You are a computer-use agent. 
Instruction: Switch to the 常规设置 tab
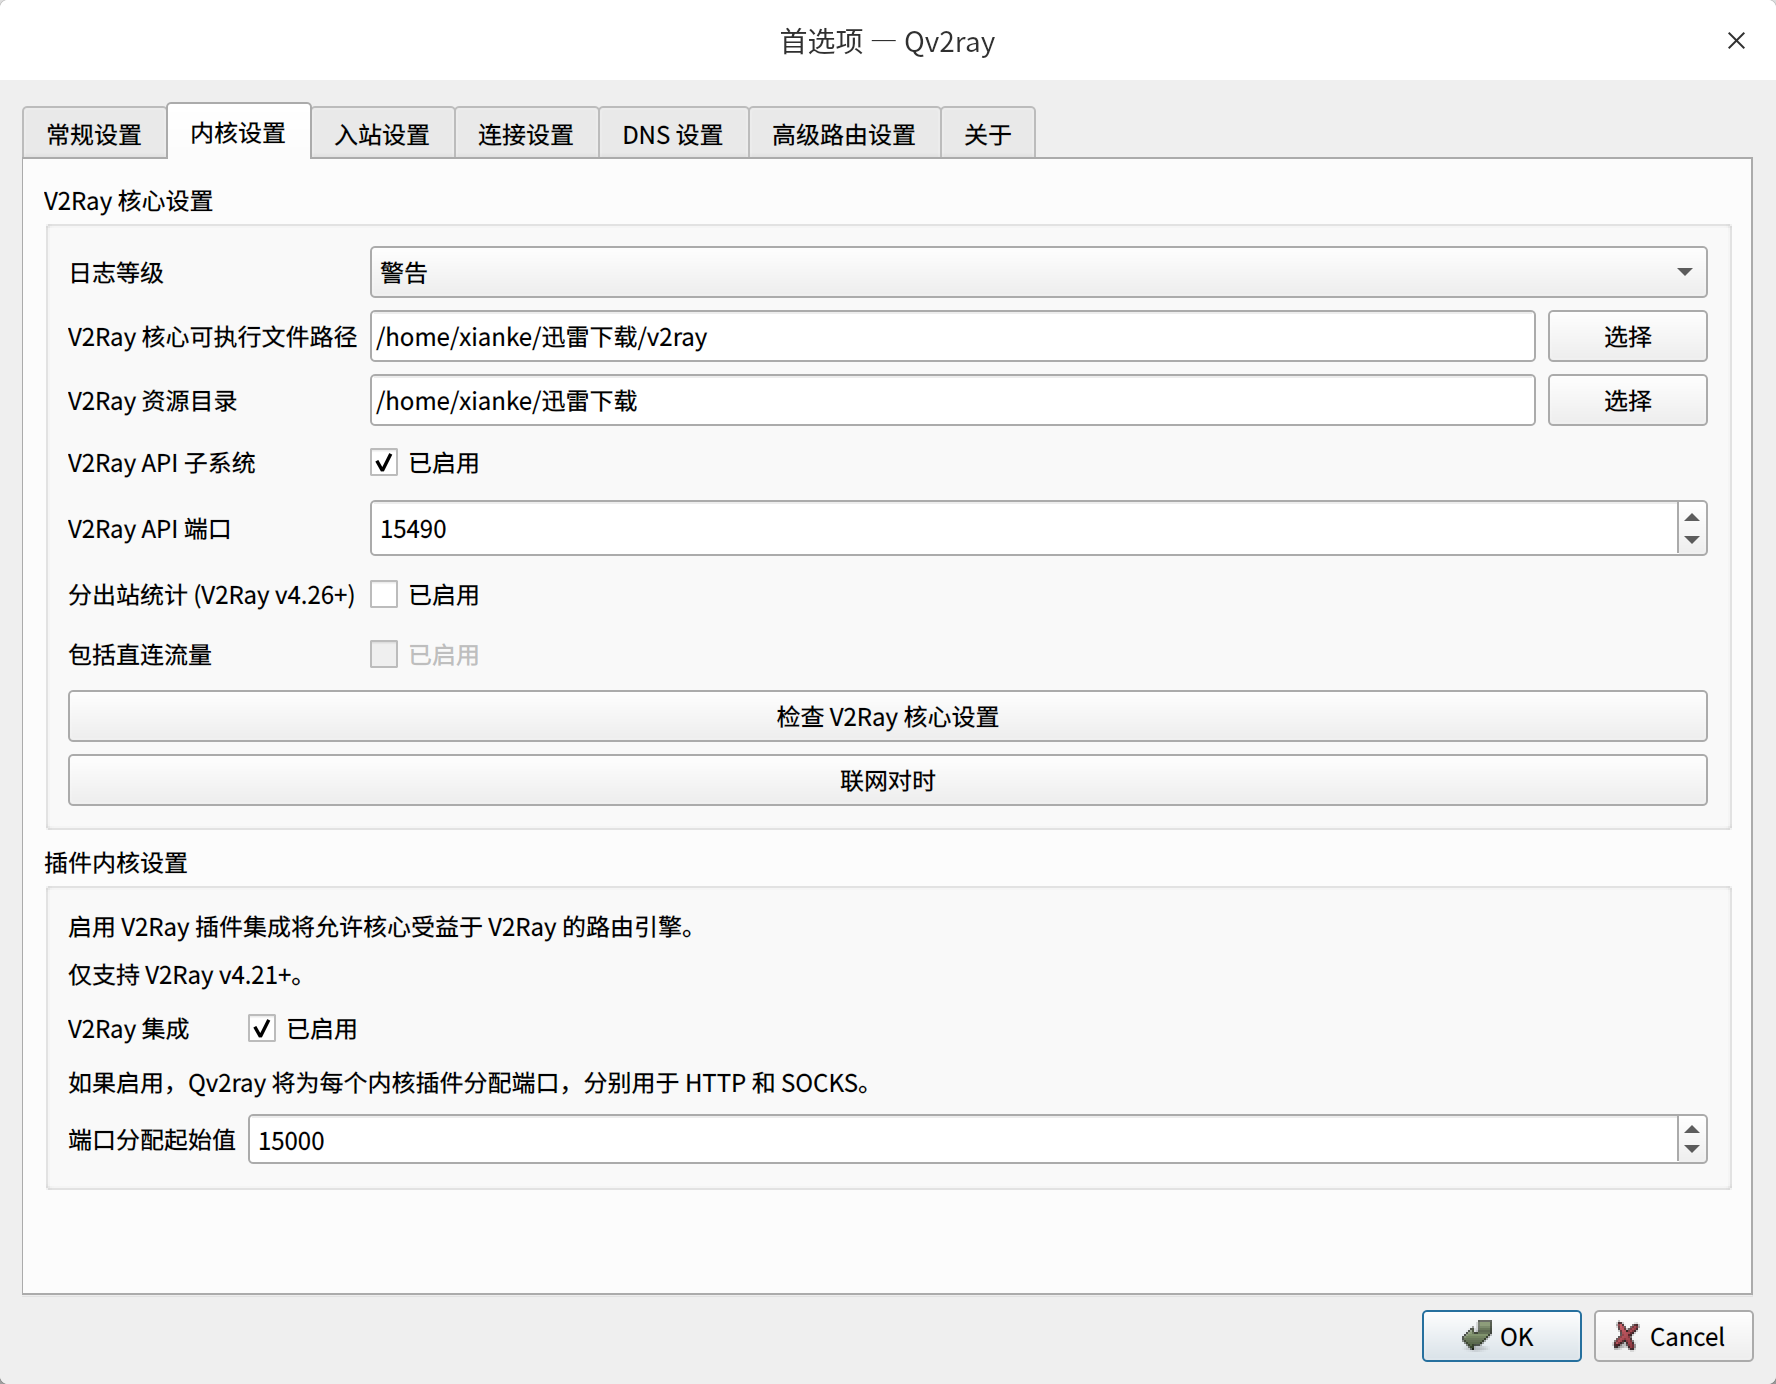pyautogui.click(x=95, y=134)
